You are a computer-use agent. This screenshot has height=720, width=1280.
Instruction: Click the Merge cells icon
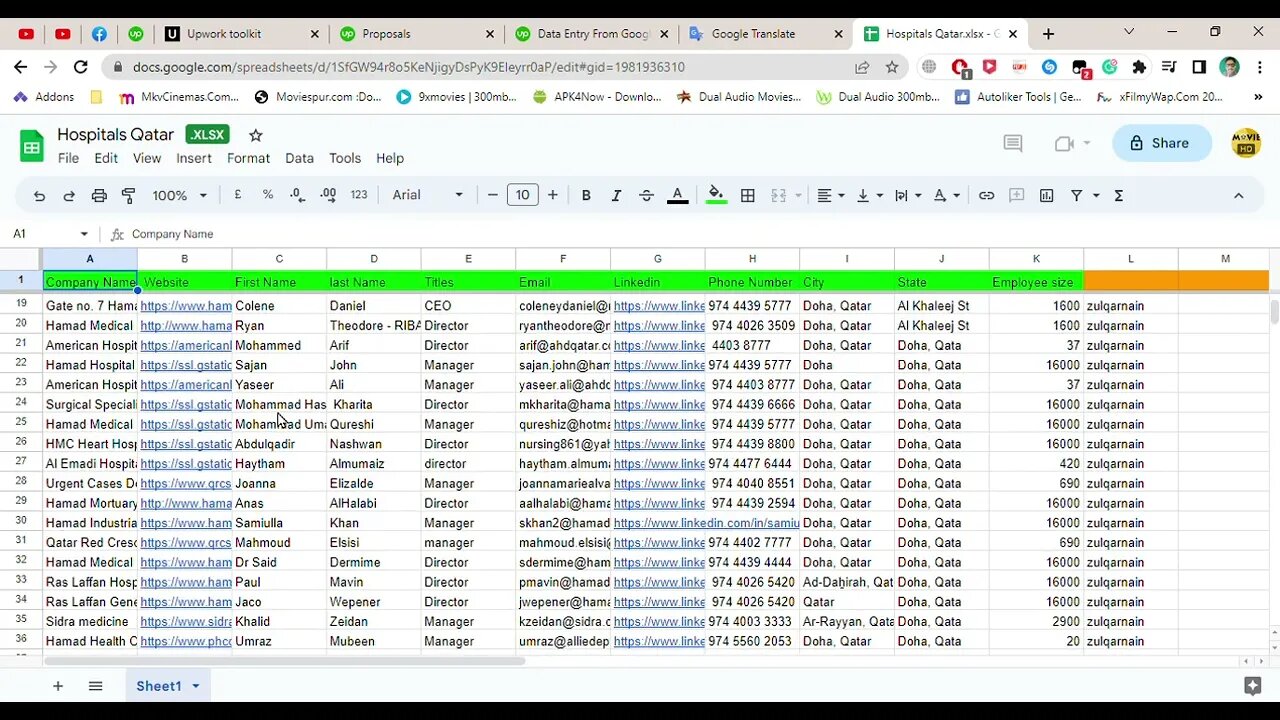tap(779, 196)
